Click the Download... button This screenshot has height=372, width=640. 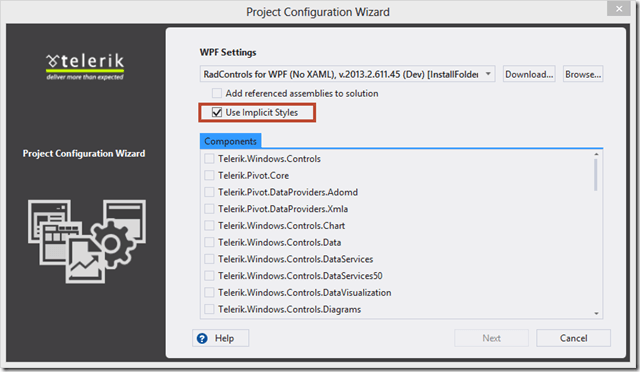click(x=529, y=74)
